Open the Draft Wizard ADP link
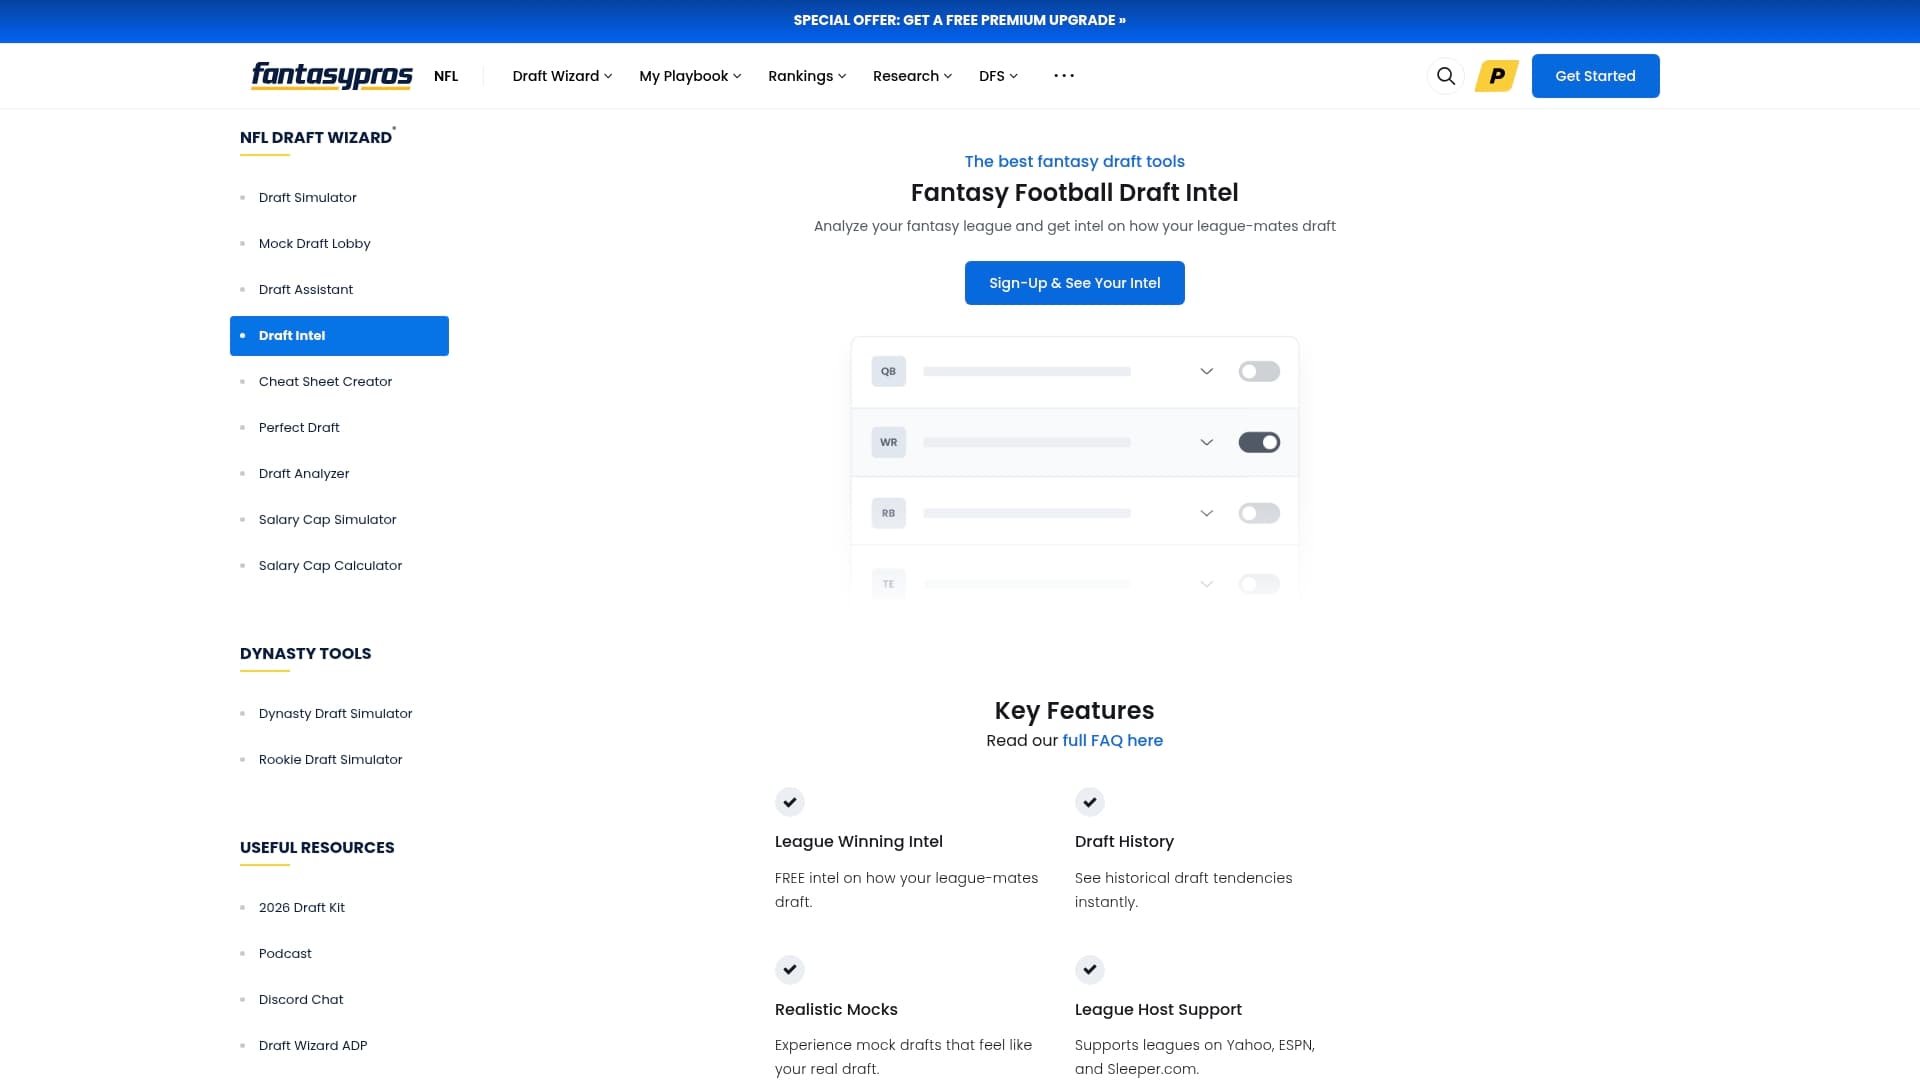1920x1080 pixels. click(x=313, y=1046)
